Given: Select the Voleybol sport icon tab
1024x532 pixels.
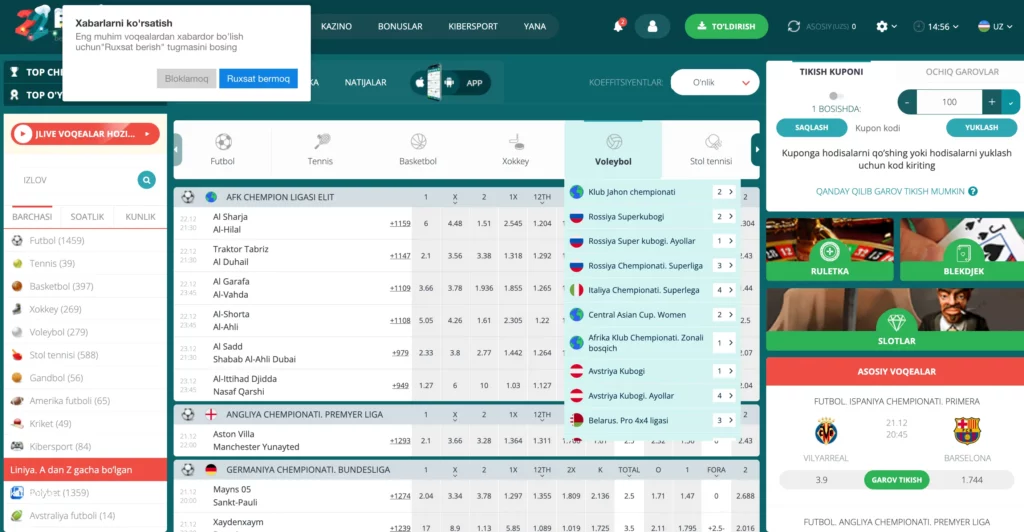Looking at the screenshot, I should pos(613,149).
